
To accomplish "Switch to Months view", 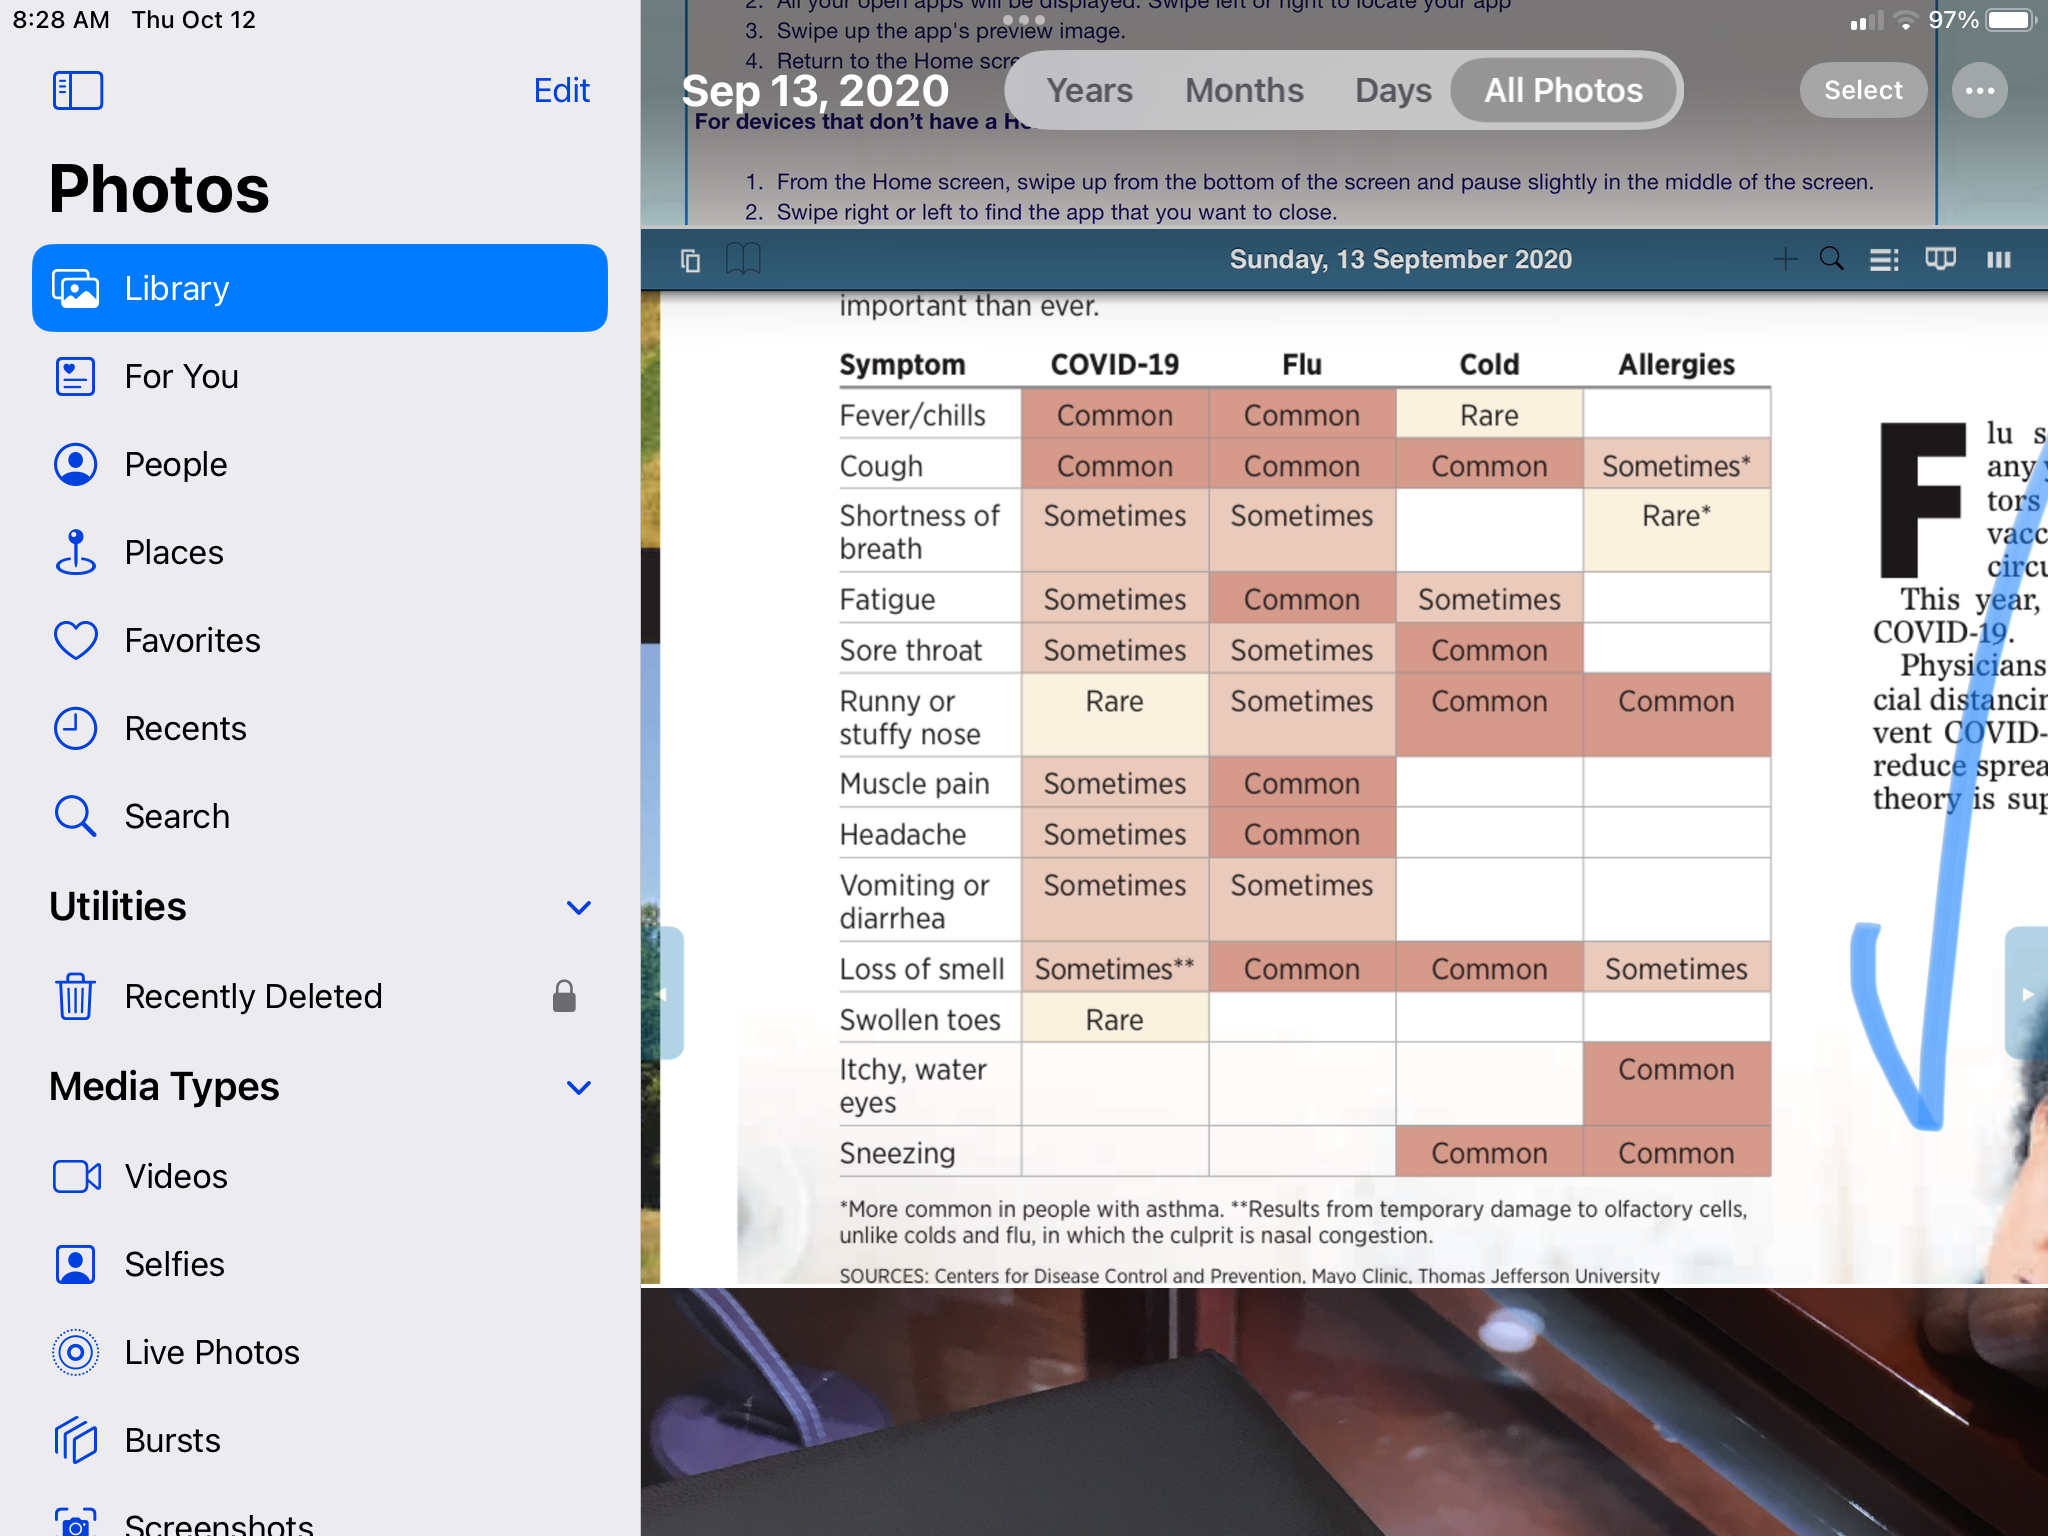I will (1244, 90).
